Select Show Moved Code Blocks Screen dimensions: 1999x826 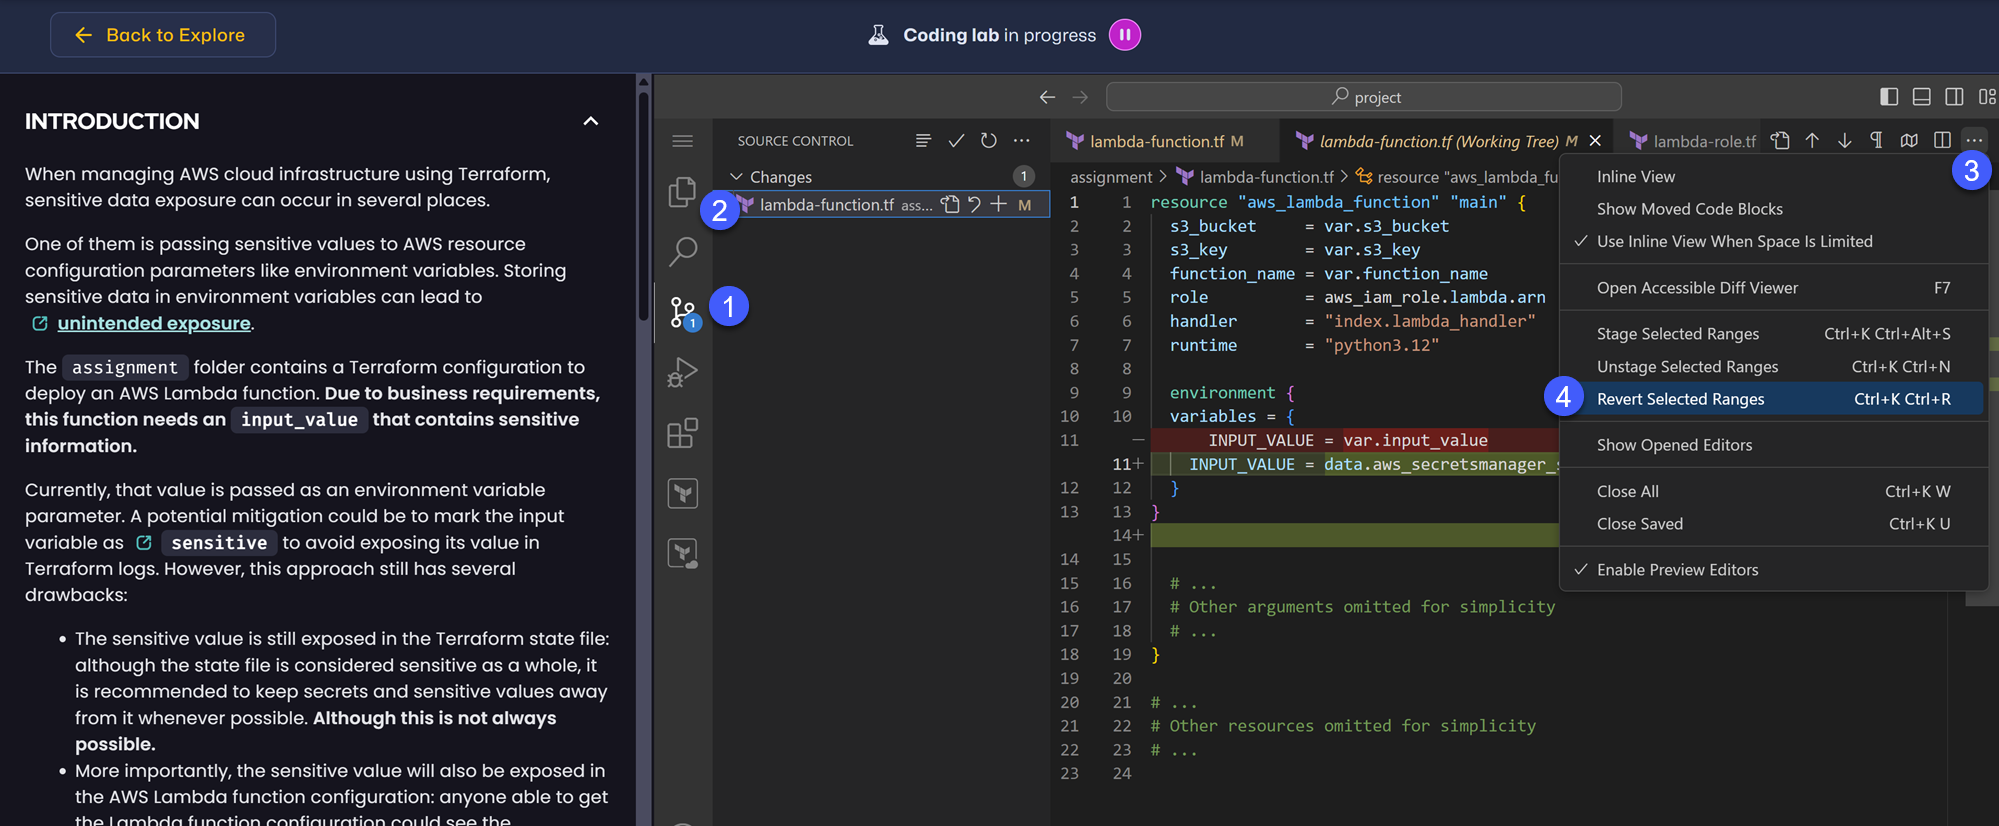click(1773, 209)
